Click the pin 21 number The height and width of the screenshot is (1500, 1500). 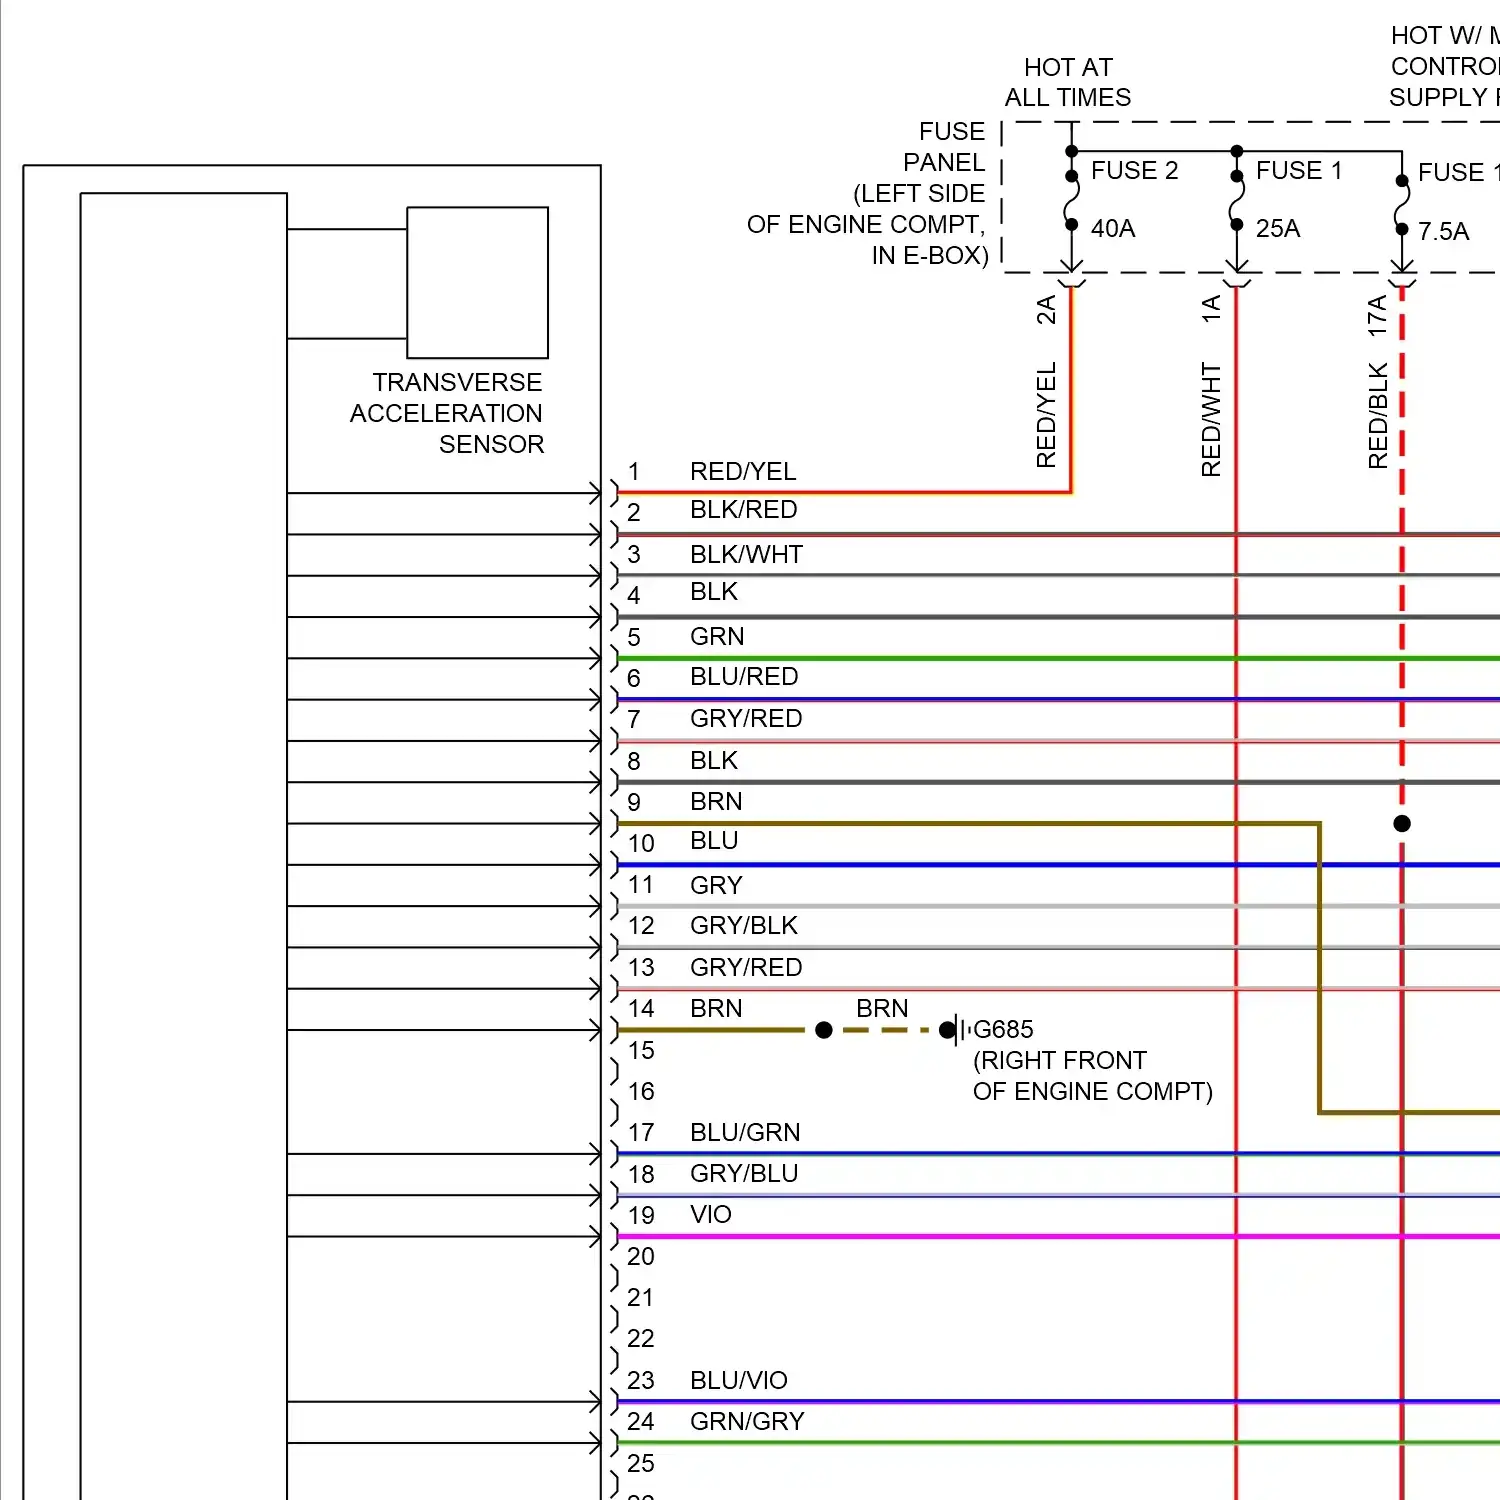pyautogui.click(x=641, y=1298)
